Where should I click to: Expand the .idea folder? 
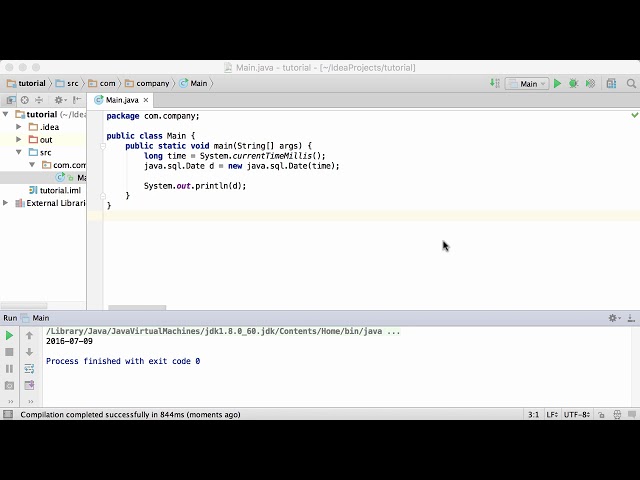pos(18,127)
